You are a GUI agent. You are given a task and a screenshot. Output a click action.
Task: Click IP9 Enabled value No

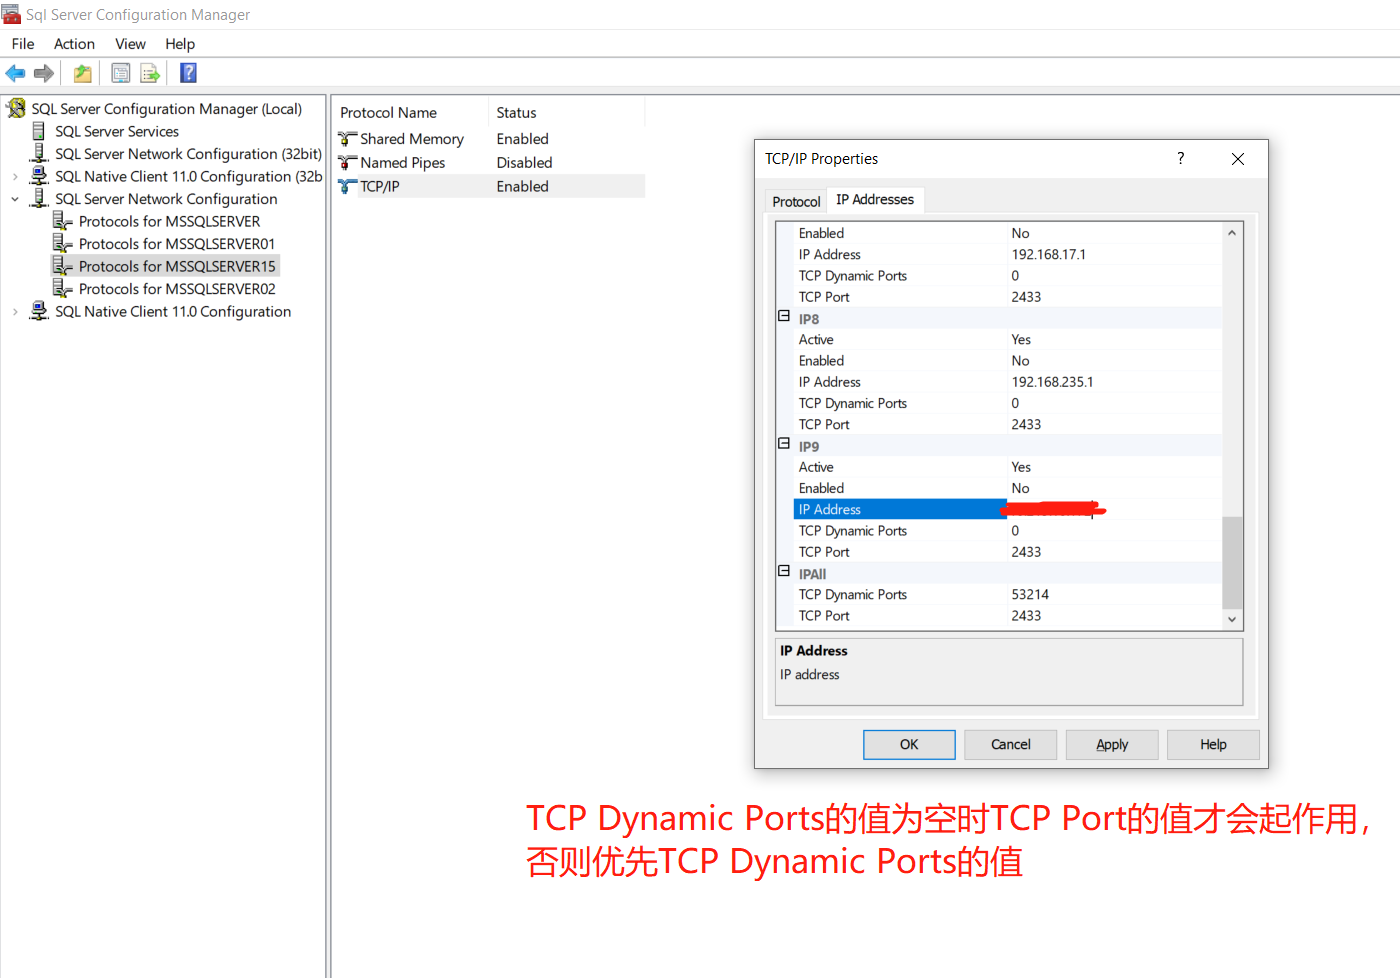point(1020,488)
